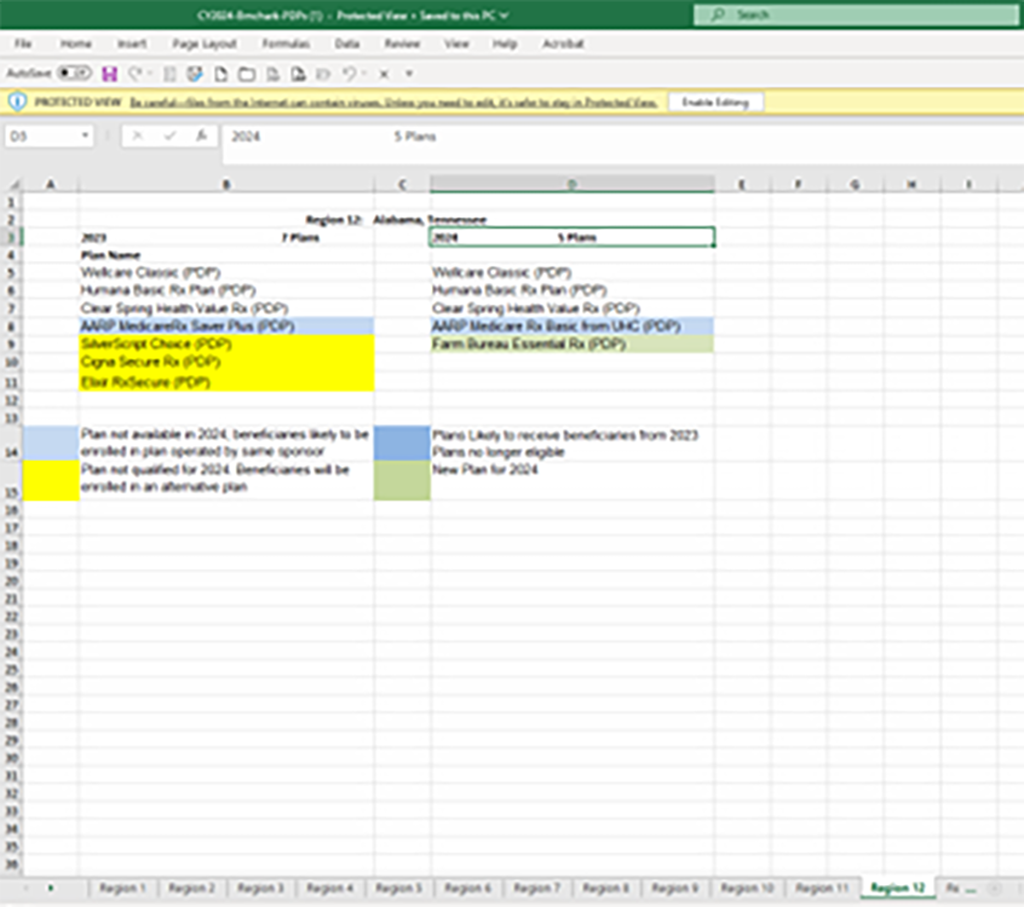Open the Insert ribbon tab
The height and width of the screenshot is (907, 1024).
click(131, 44)
